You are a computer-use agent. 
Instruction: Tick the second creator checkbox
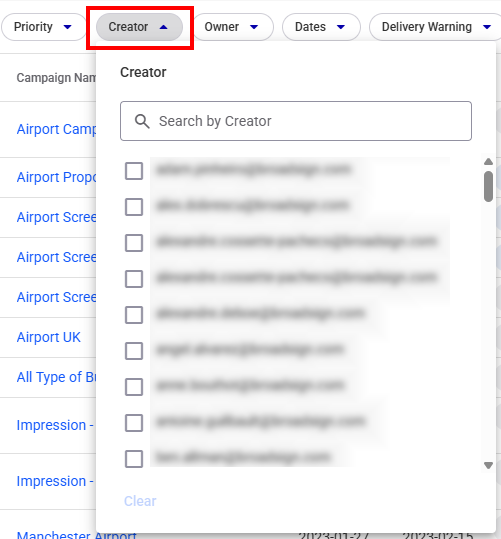pyautogui.click(x=134, y=207)
